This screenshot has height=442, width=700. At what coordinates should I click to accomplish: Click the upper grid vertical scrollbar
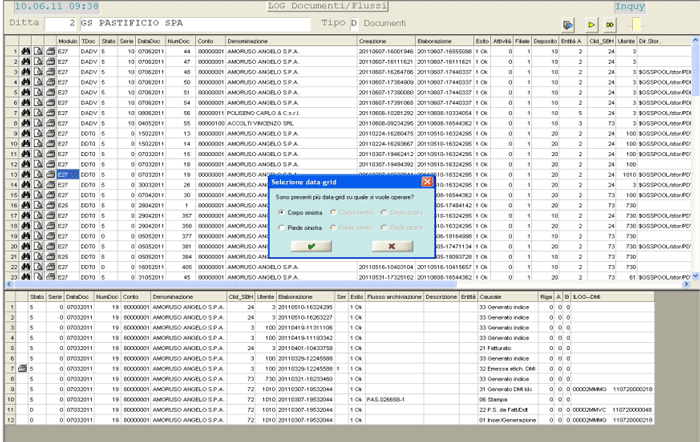(693, 150)
